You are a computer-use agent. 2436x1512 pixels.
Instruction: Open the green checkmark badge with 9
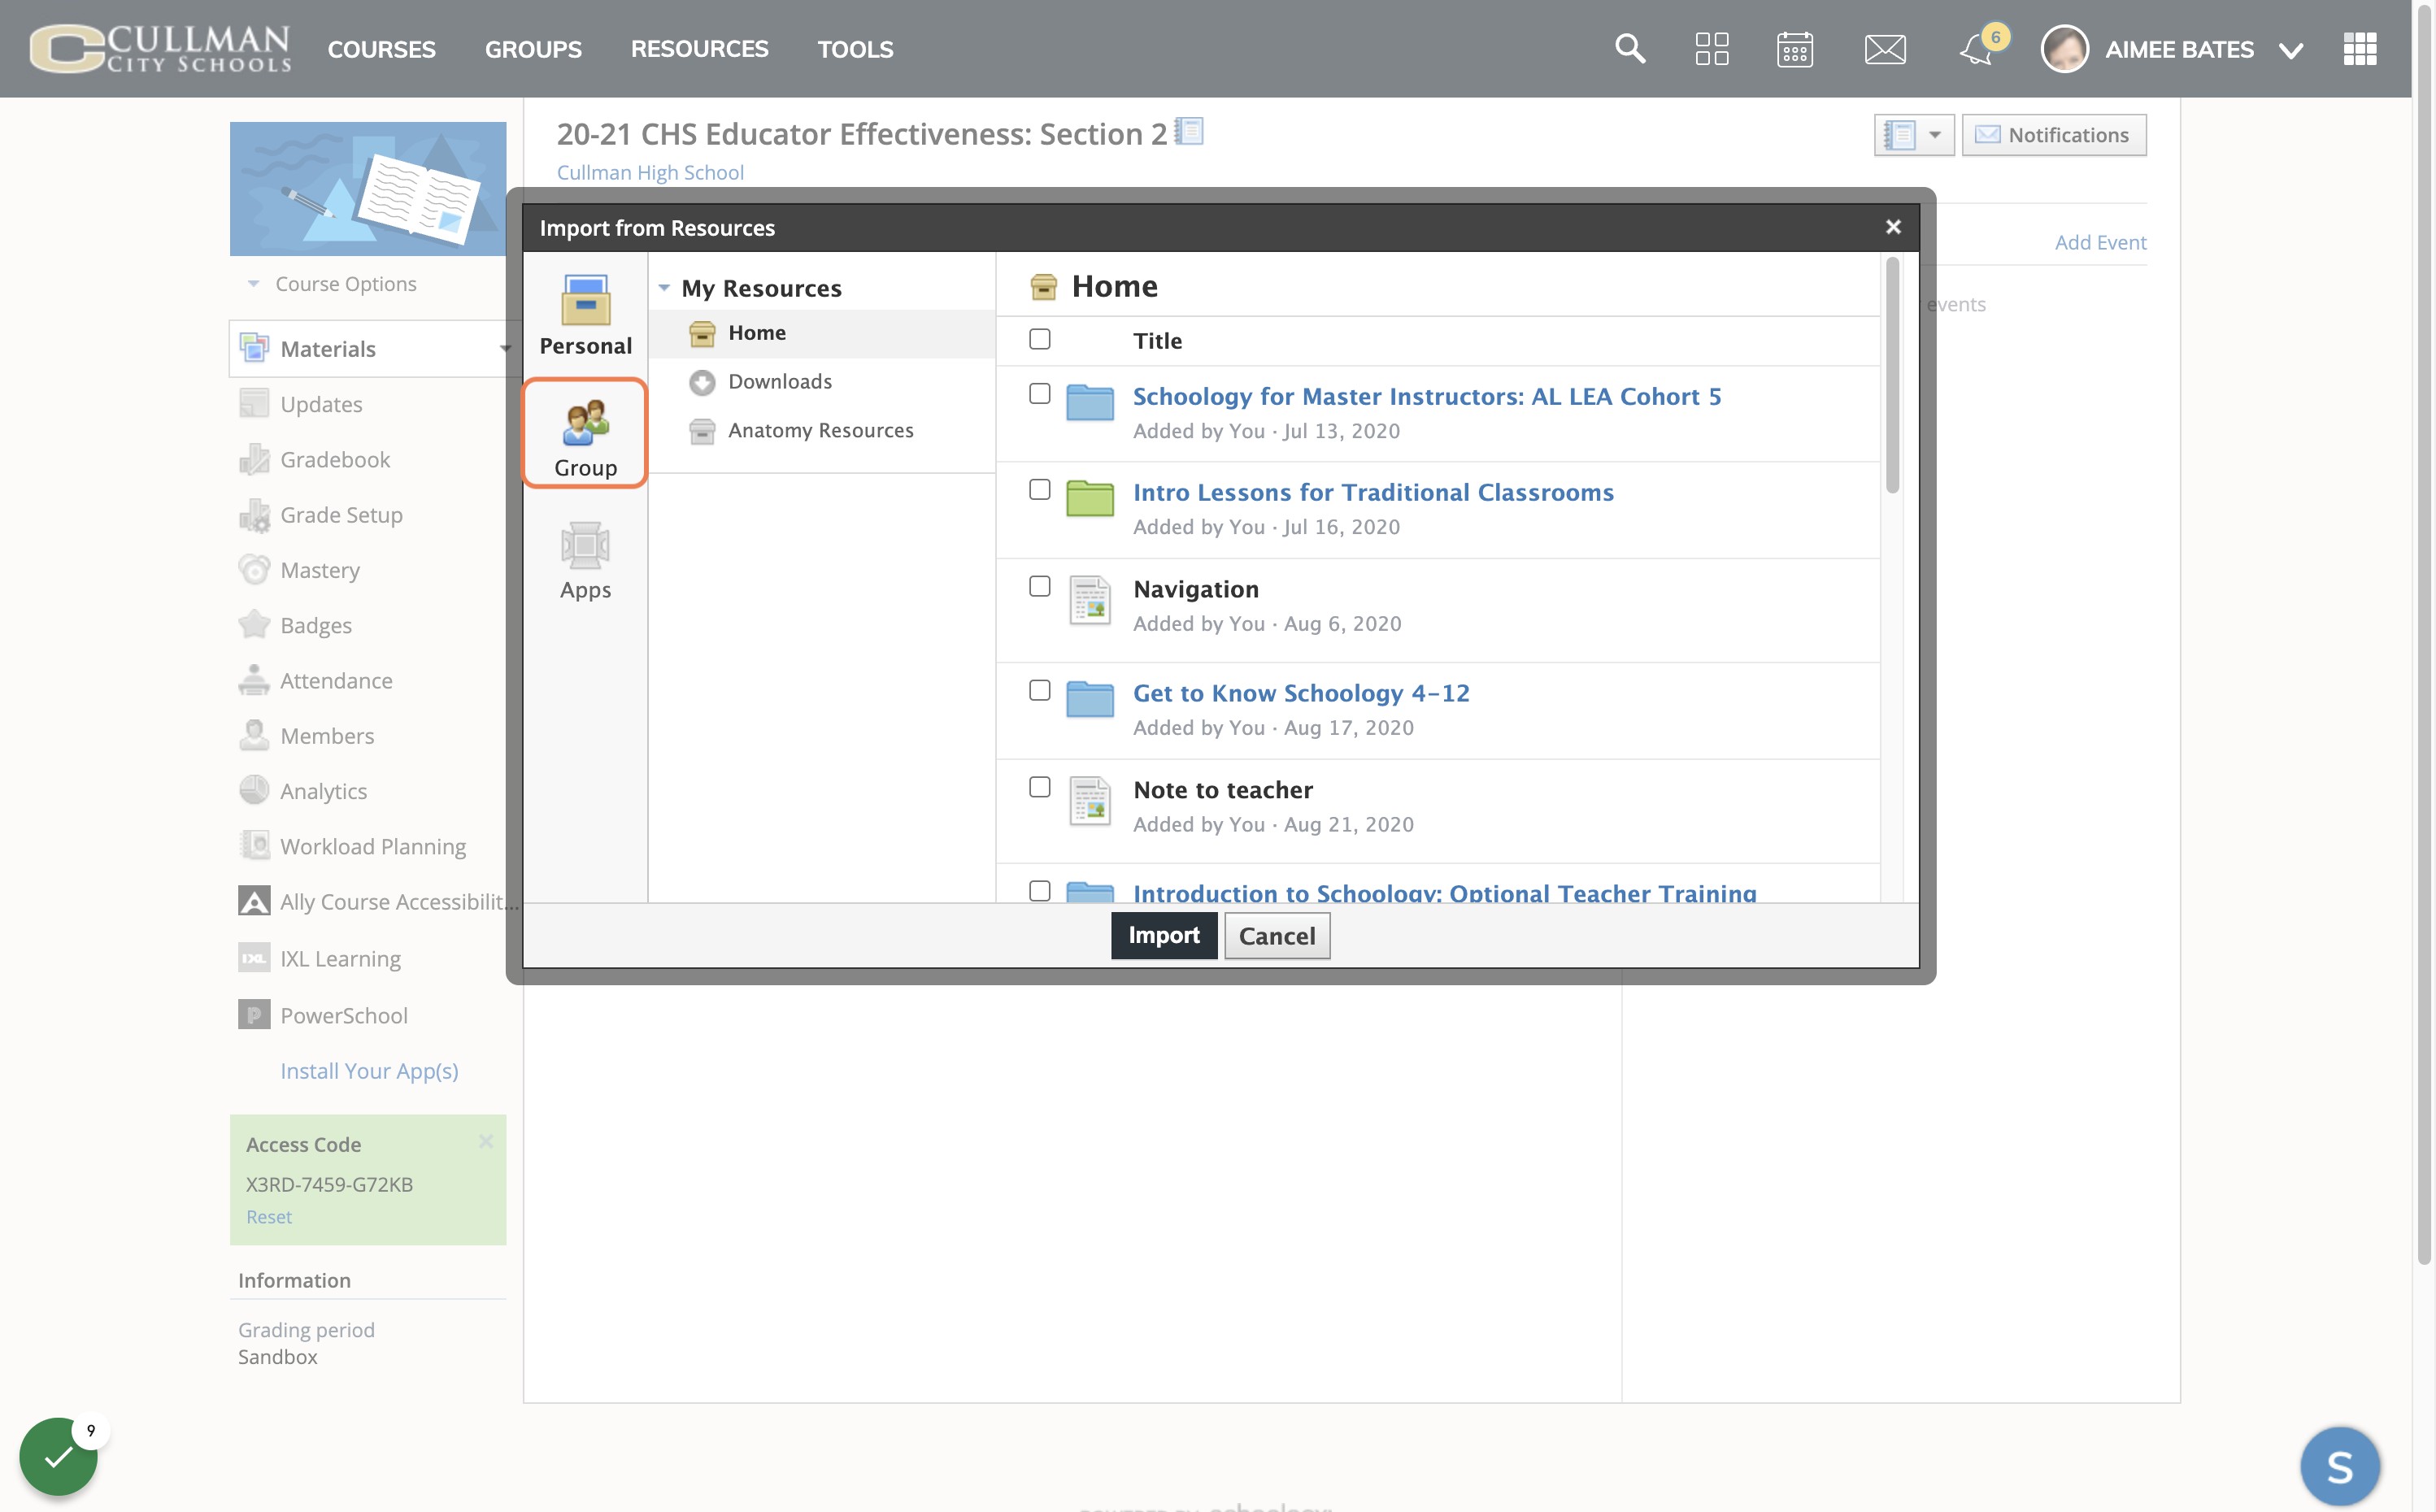click(59, 1455)
